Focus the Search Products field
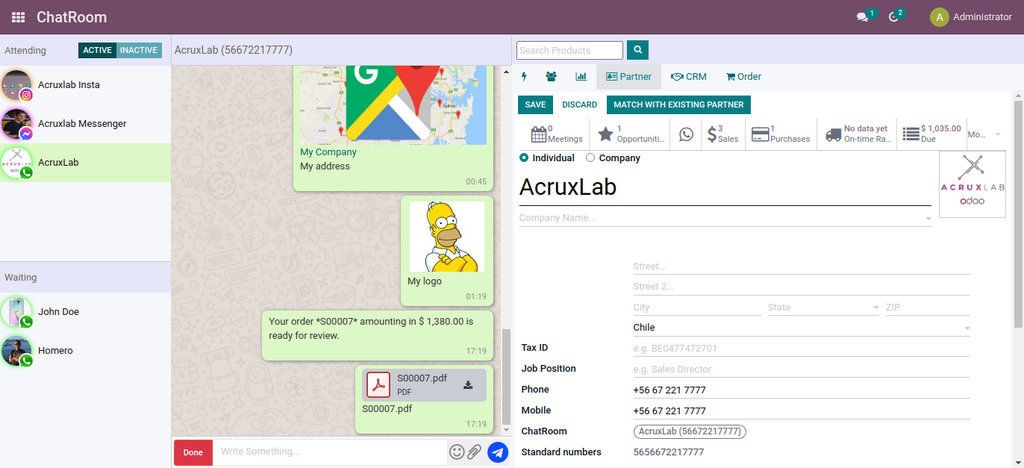The image size is (1024, 468). click(x=569, y=50)
